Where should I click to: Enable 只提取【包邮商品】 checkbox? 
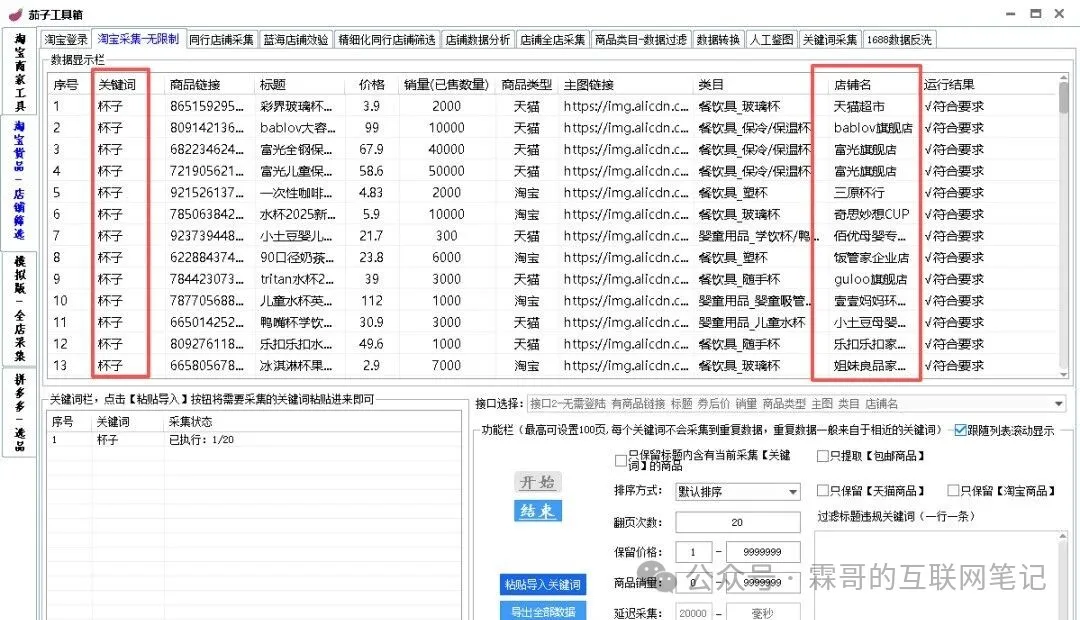823,456
